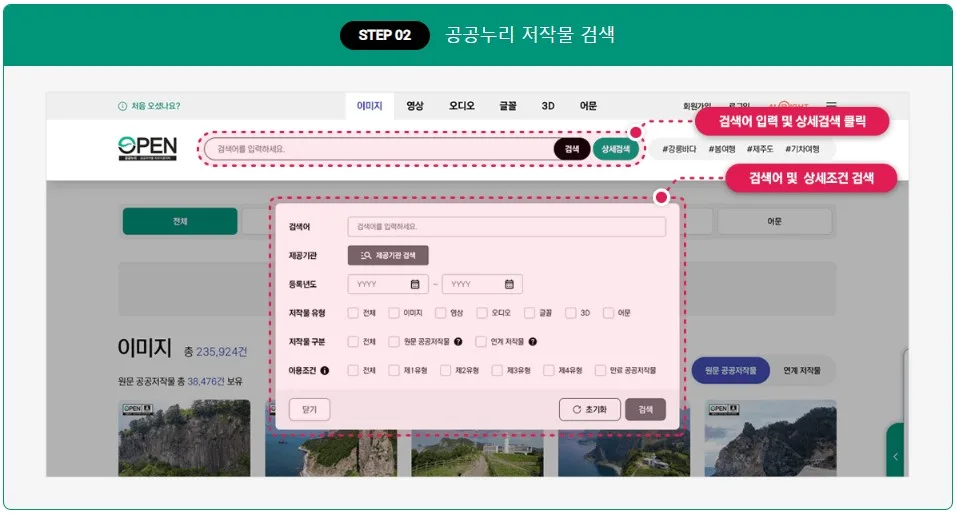The width and height of the screenshot is (957, 514).
Task: Switch to 영상 top tab
Action: tap(415, 106)
